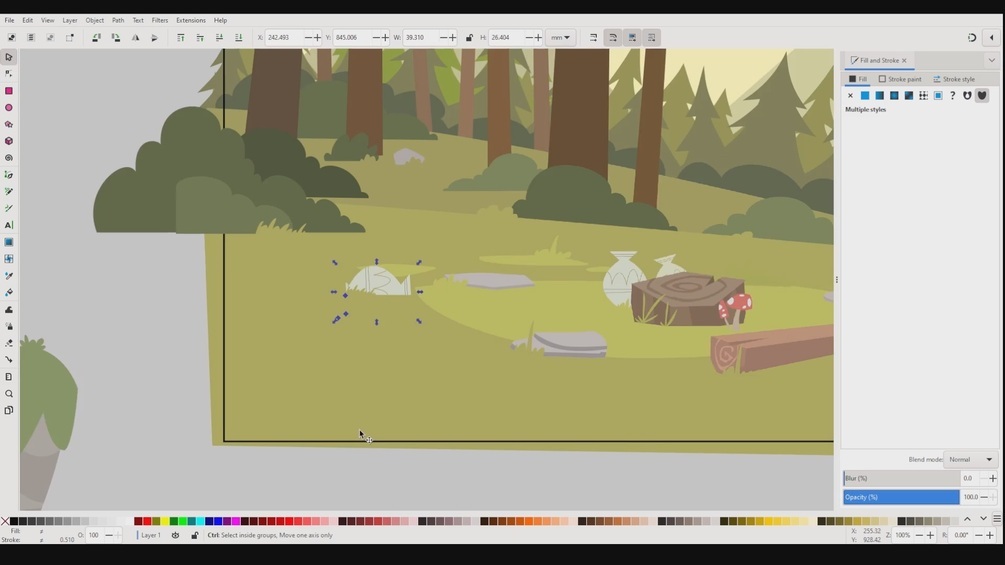Open Blend mode Normal dropdown
Screen dimensions: 1005x565
click(x=971, y=459)
